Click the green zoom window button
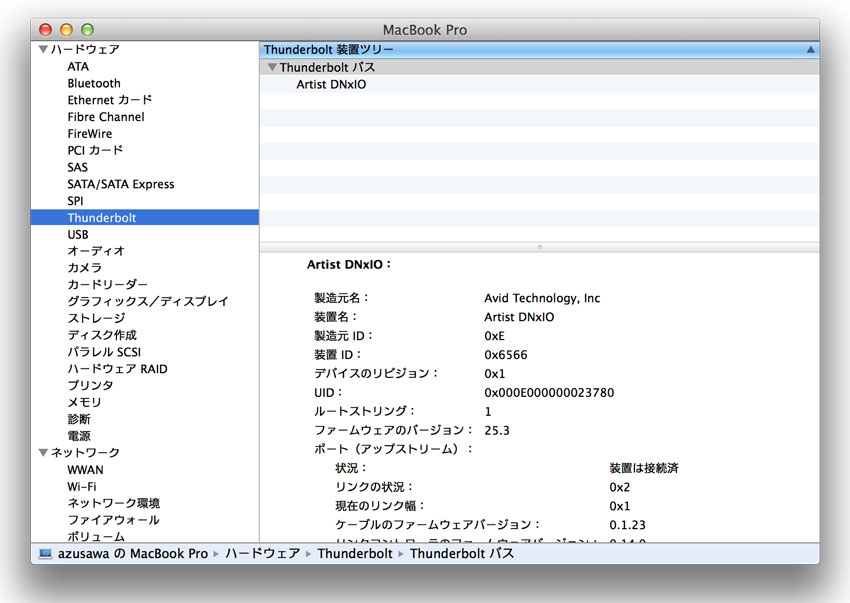This screenshot has width=850, height=603. (x=87, y=30)
